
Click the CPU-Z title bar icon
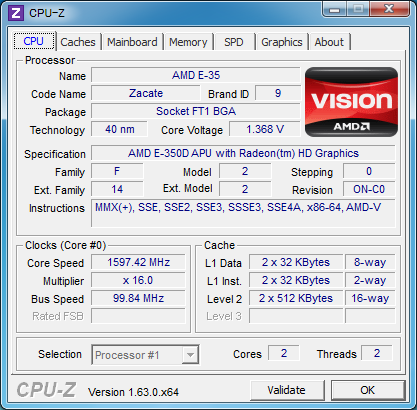[x=16, y=13]
